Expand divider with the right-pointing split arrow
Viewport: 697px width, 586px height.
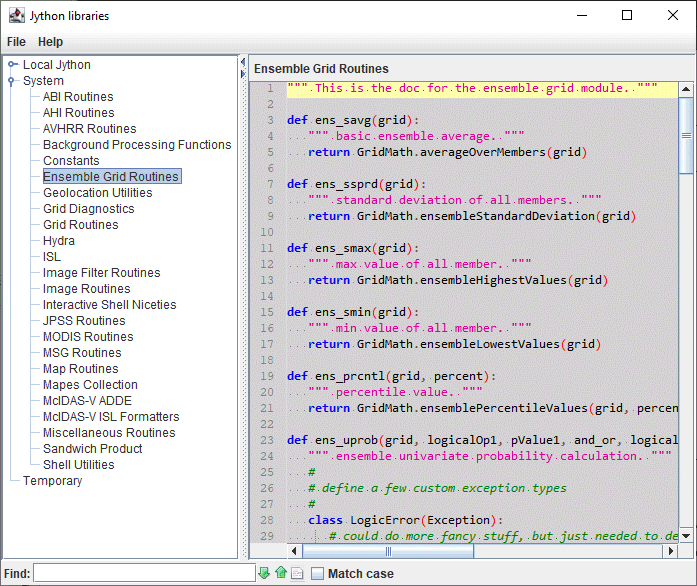243,73
